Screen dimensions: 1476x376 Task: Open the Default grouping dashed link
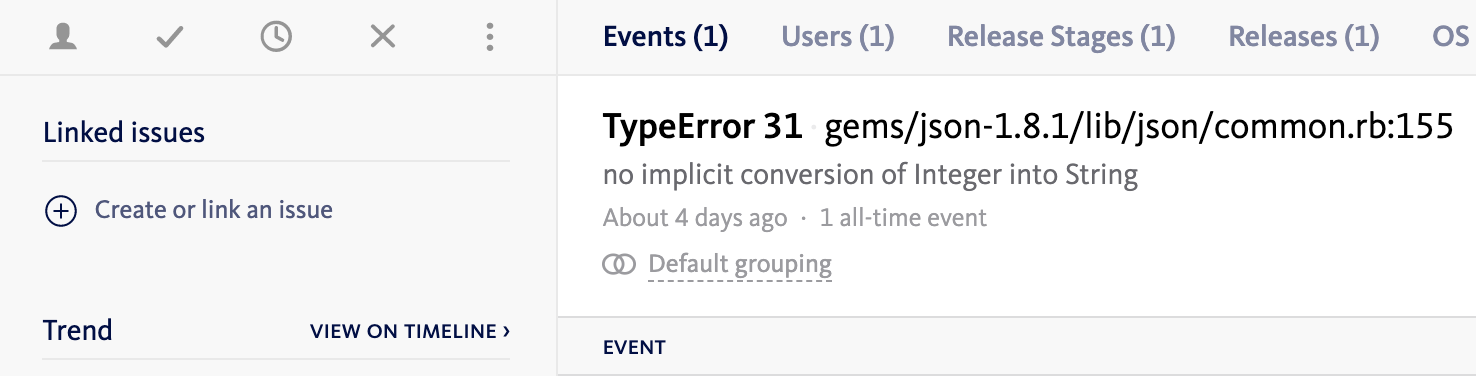[740, 265]
